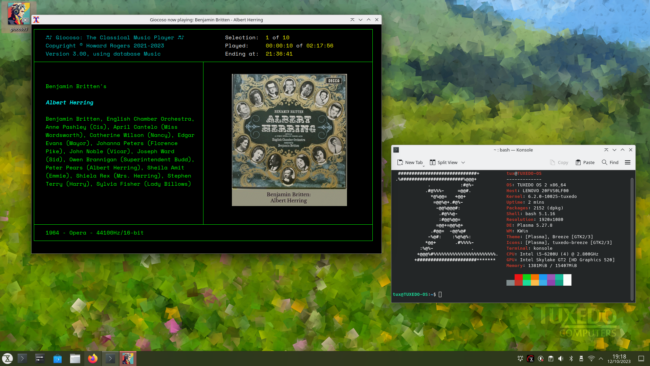Click "Benjamin Britten's" composer text

pyautogui.click(x=76, y=86)
